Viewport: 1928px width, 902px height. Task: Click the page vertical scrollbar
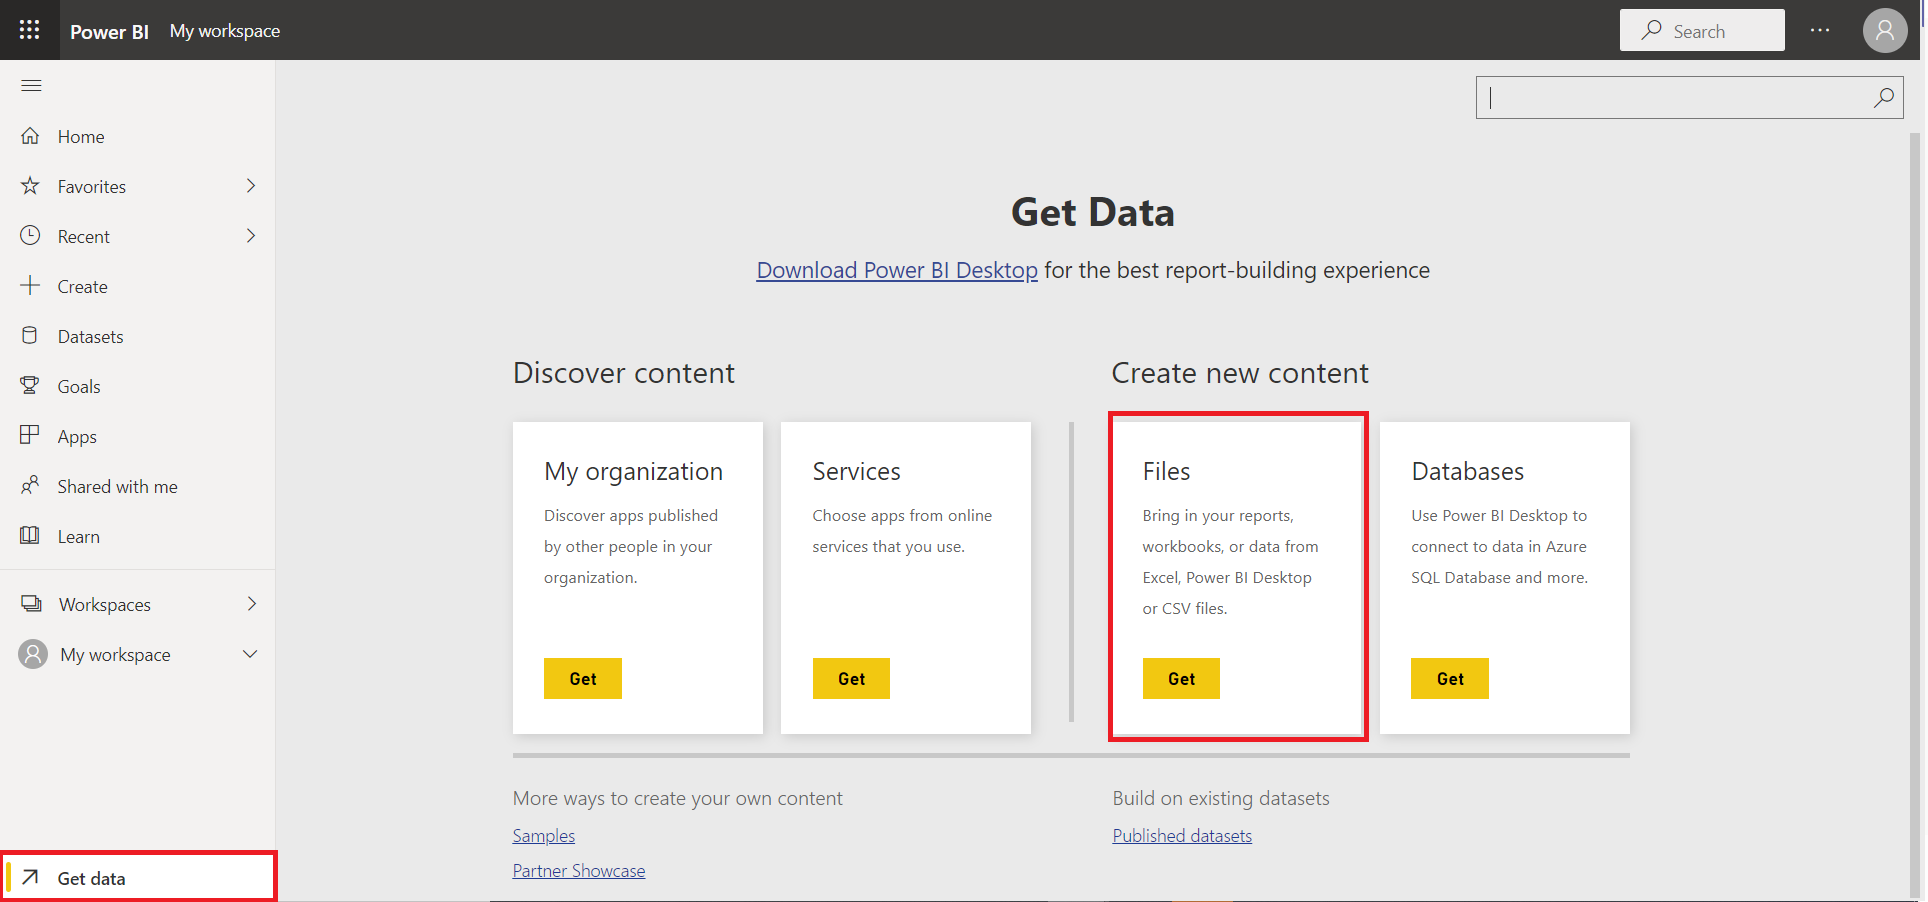(1915, 515)
